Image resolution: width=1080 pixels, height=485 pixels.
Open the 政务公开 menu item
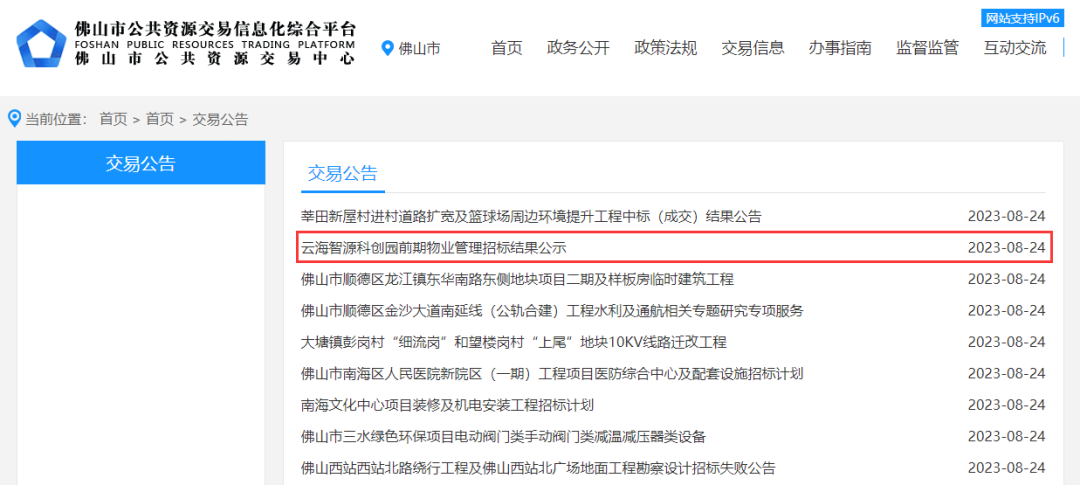(x=578, y=48)
